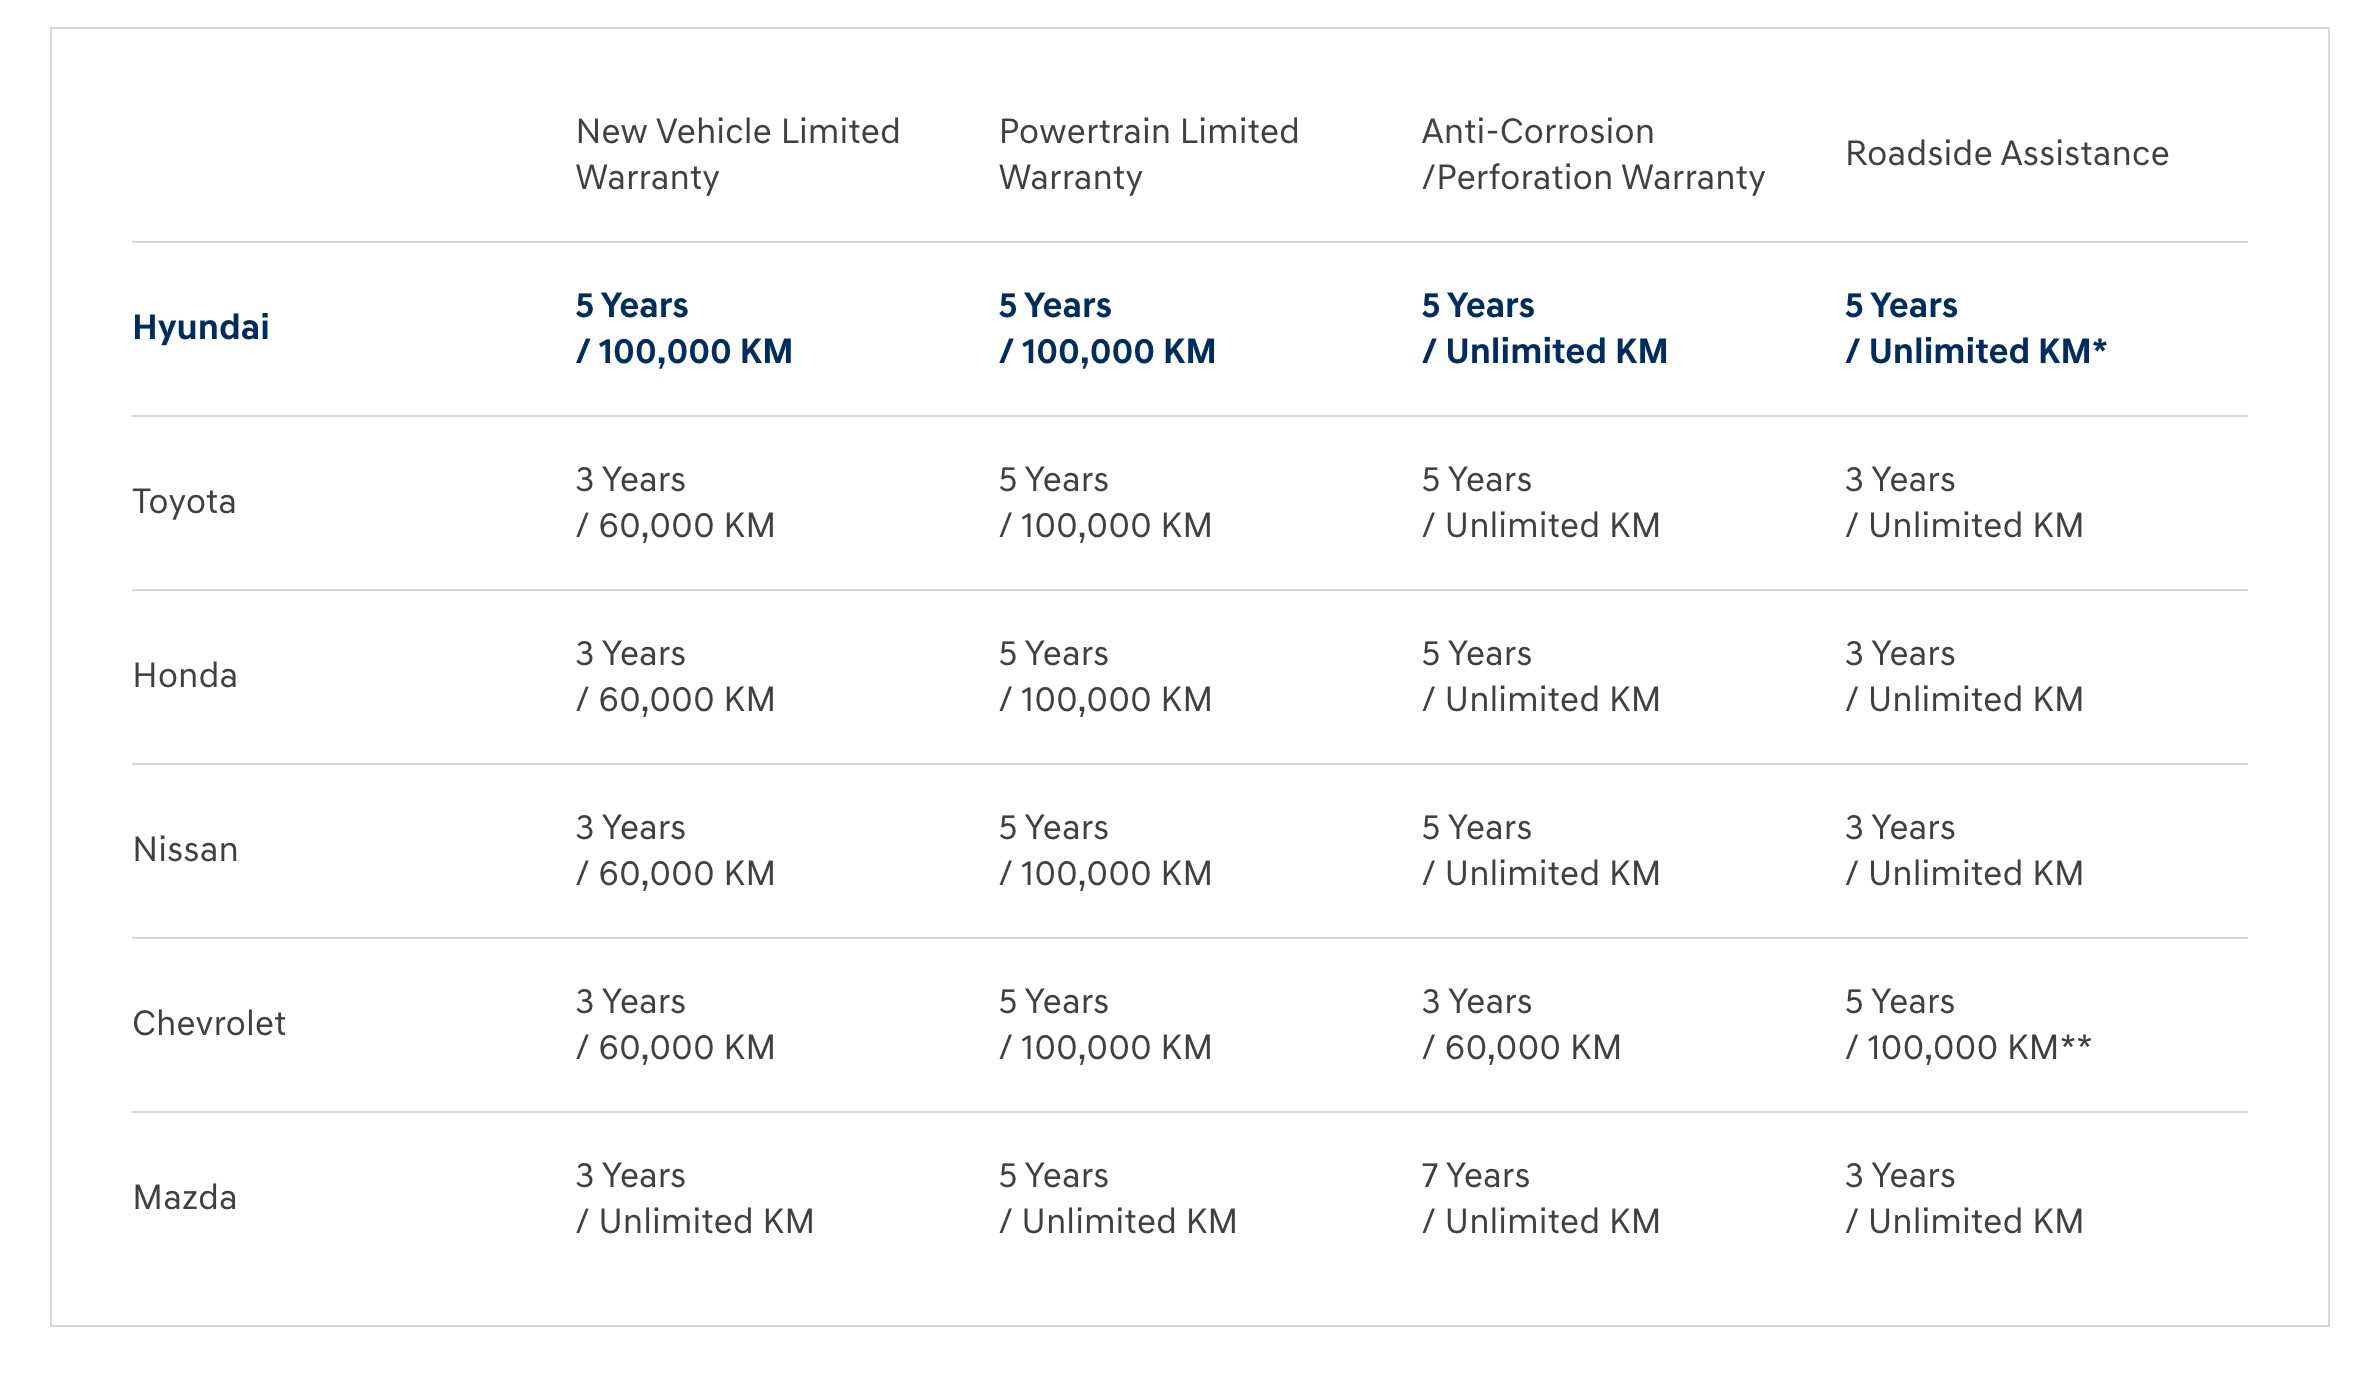2380x1374 pixels.
Task: Click Mazda's 7 Years / Unlimited KM cell
Action: click(x=1540, y=1198)
